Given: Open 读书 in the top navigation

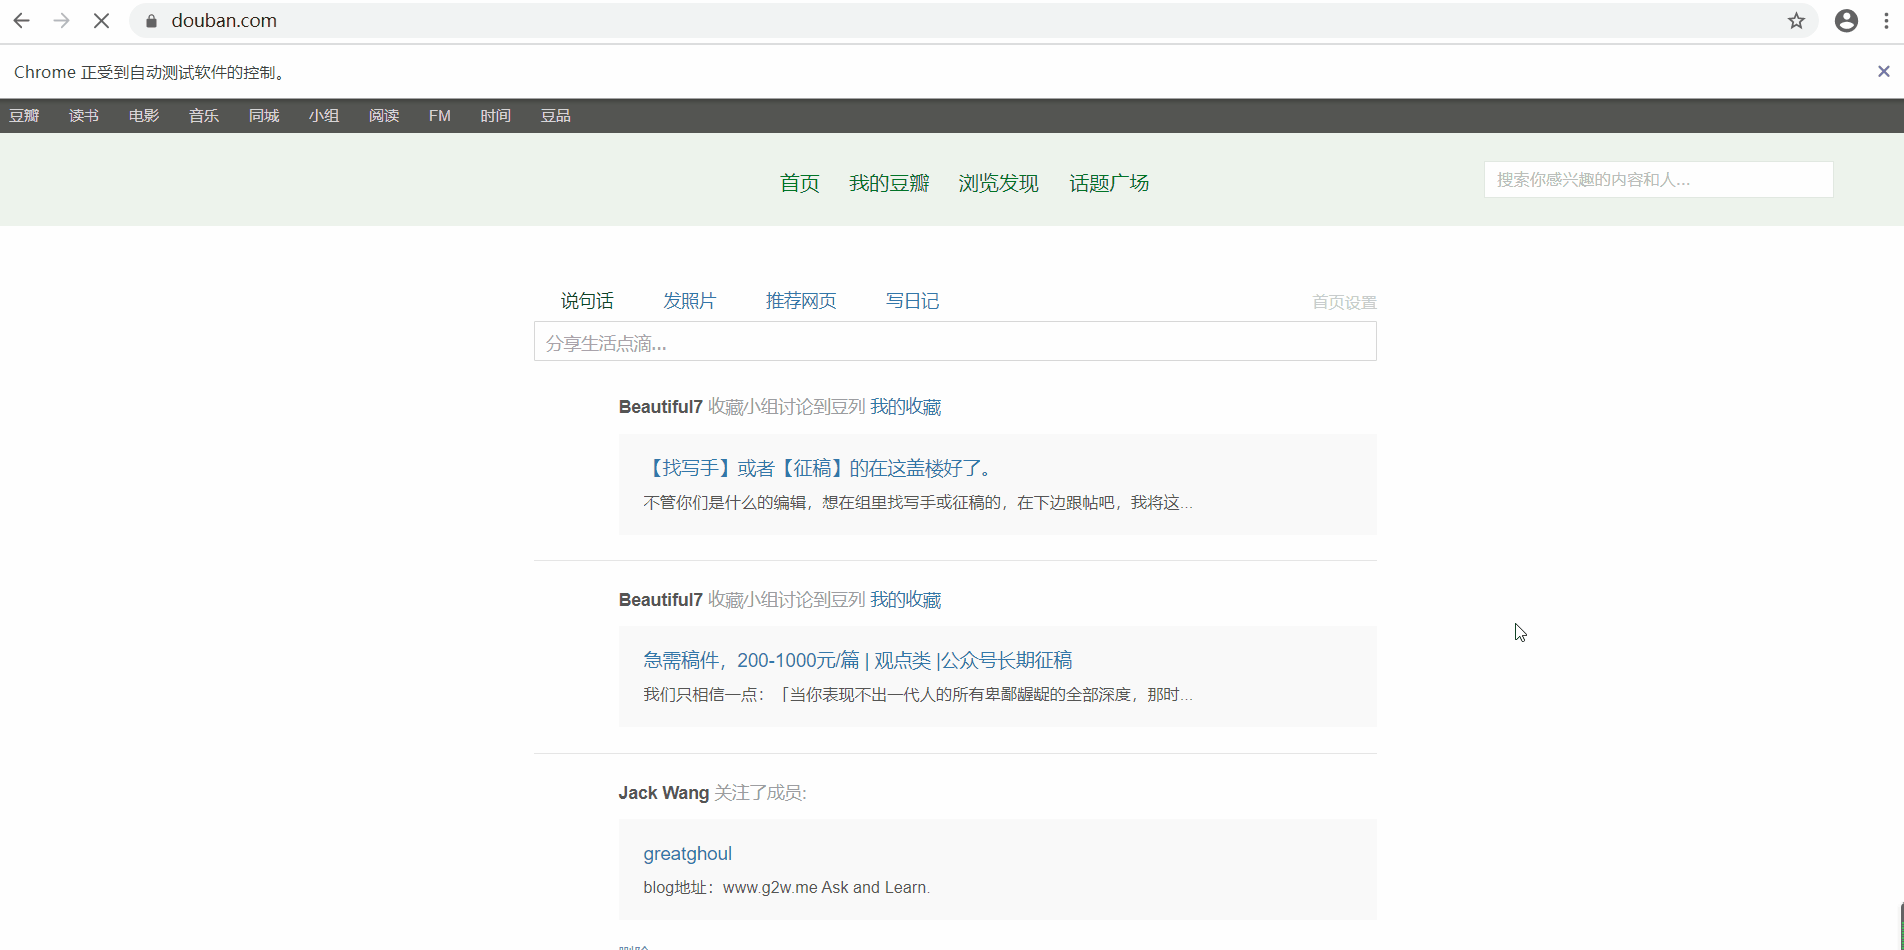Looking at the screenshot, I should (x=84, y=116).
